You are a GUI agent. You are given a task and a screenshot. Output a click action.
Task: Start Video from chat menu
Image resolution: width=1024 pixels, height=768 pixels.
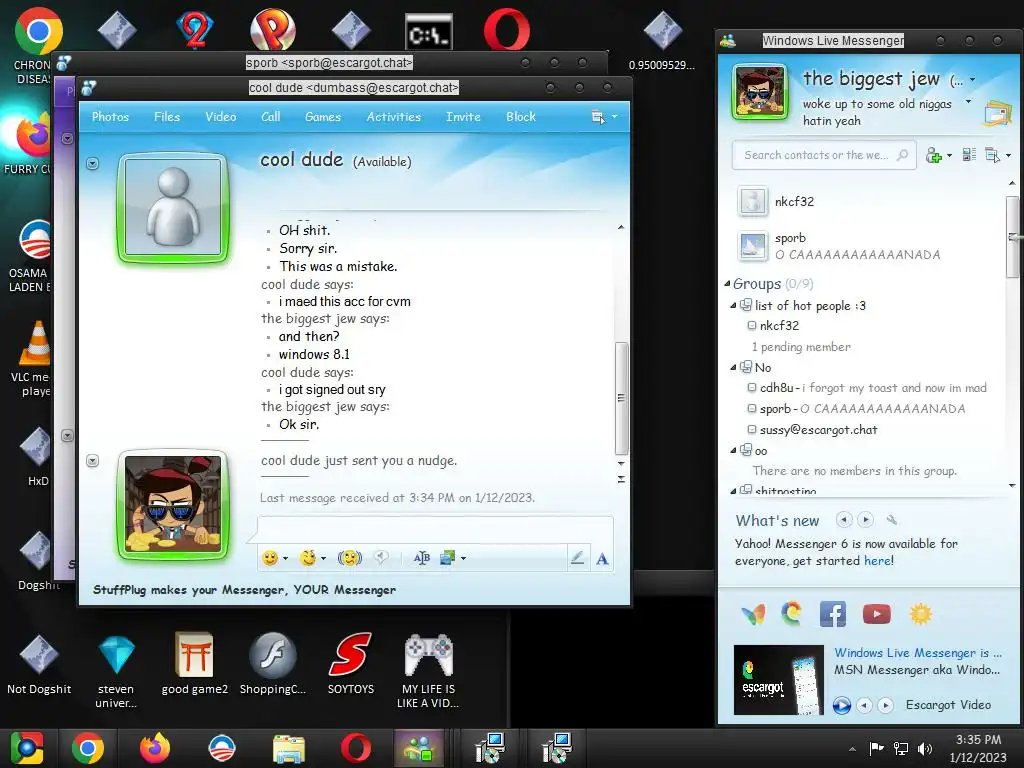point(221,117)
